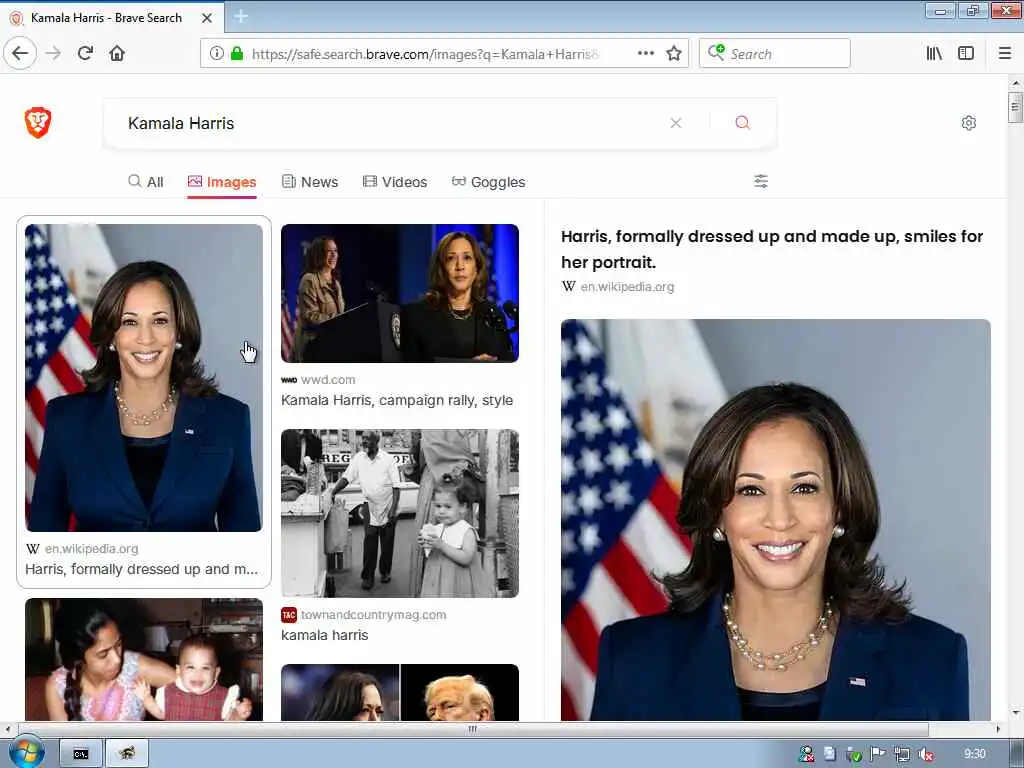The height and width of the screenshot is (768, 1024).
Task: Switch to the News tab
Action: 310,182
